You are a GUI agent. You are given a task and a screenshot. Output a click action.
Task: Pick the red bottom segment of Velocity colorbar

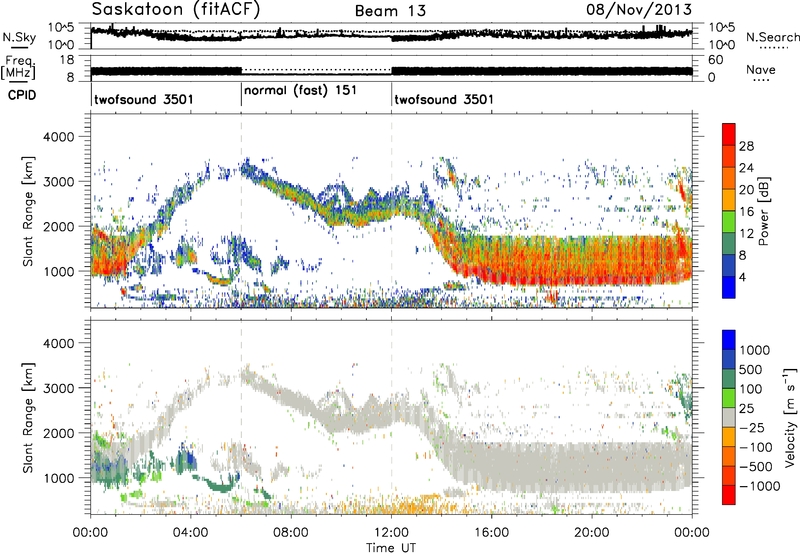tap(729, 495)
